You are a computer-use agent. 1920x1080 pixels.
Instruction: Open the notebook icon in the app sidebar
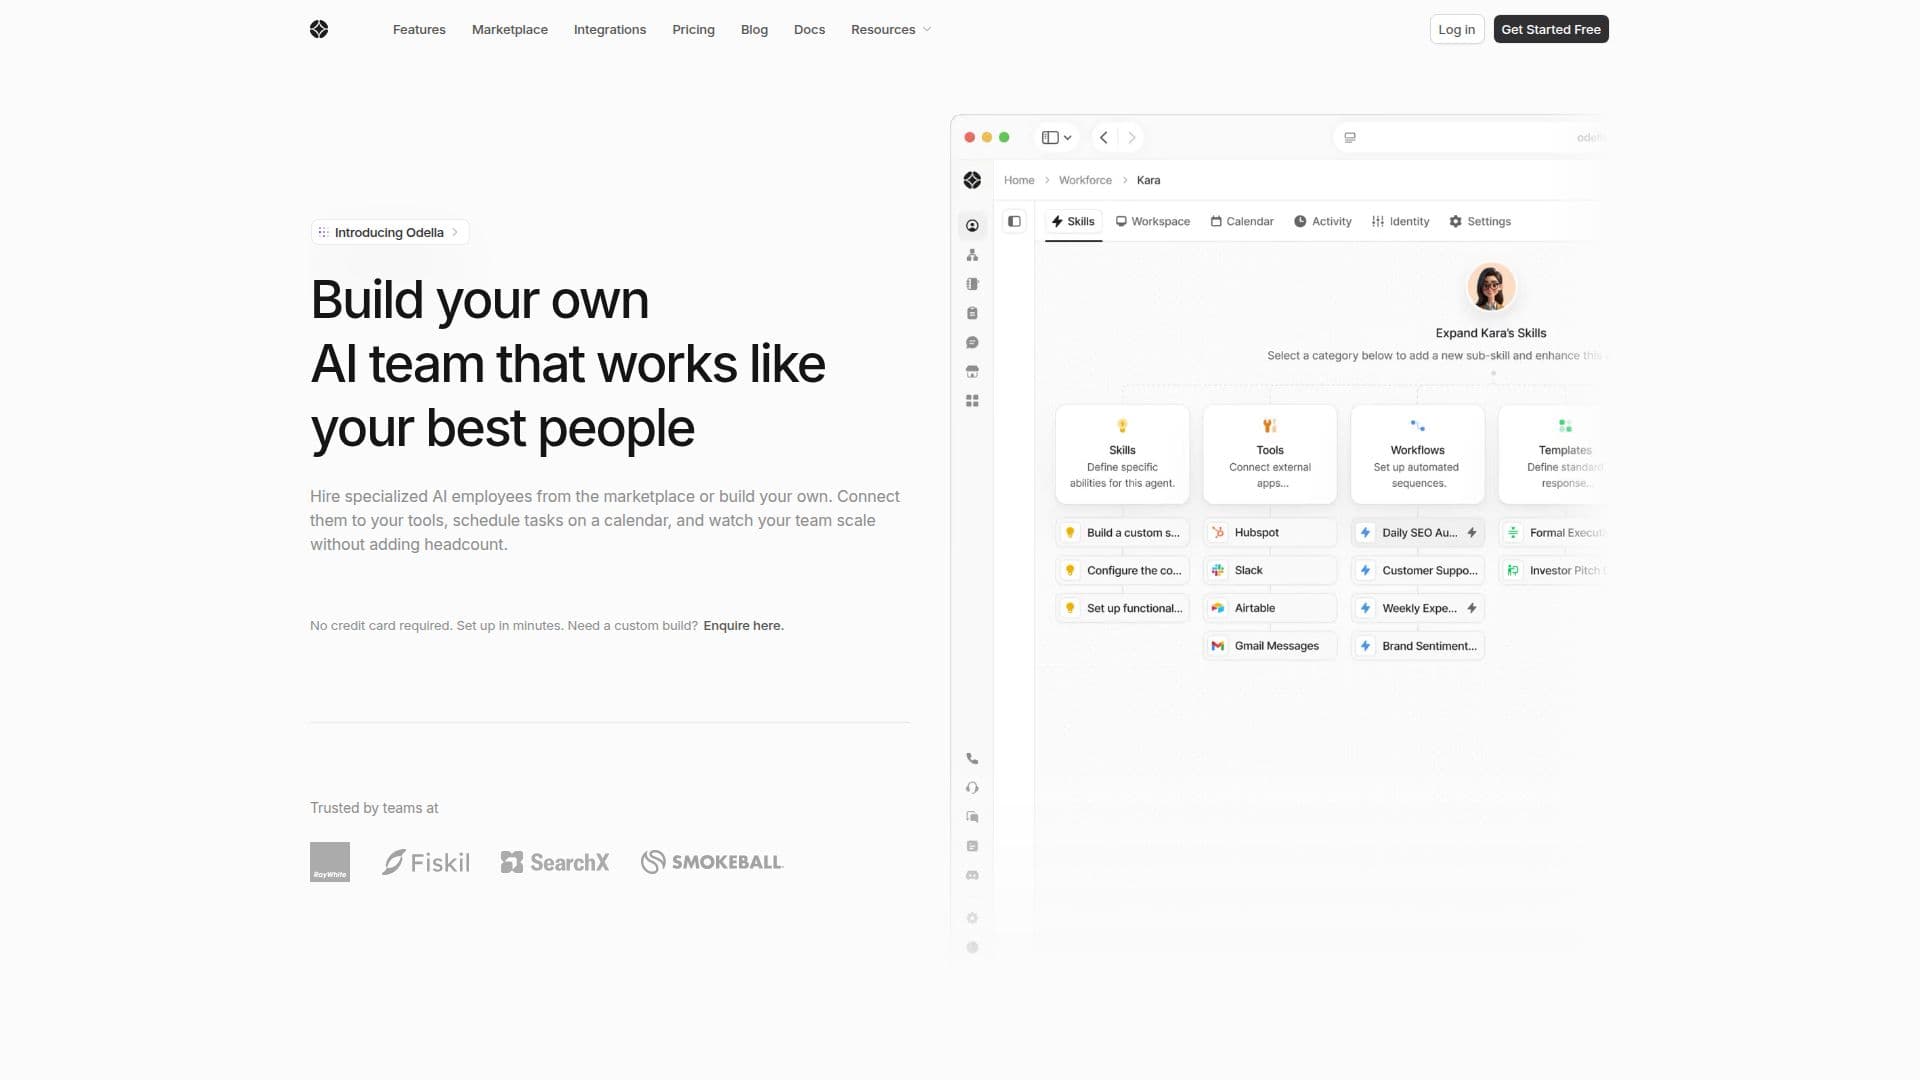coord(972,284)
